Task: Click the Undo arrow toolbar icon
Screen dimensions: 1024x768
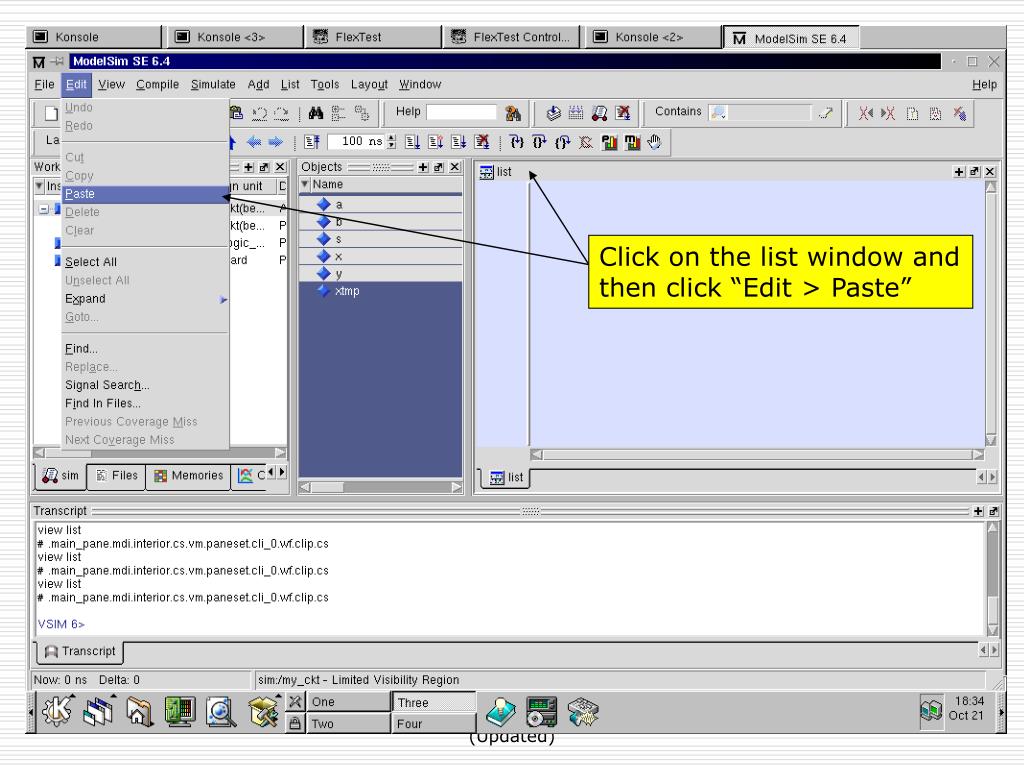Action: point(259,113)
